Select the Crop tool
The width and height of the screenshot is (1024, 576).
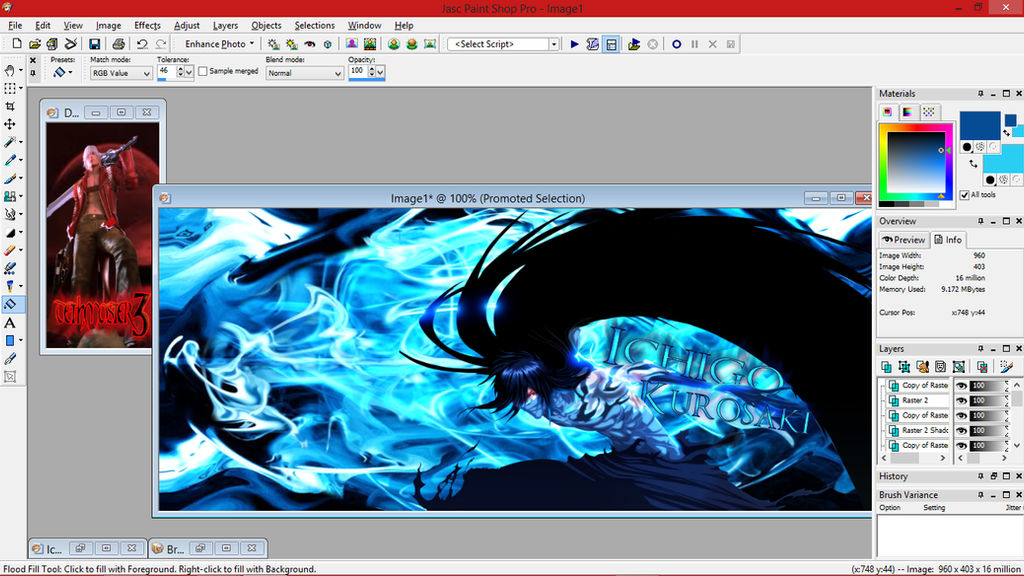click(x=10, y=106)
